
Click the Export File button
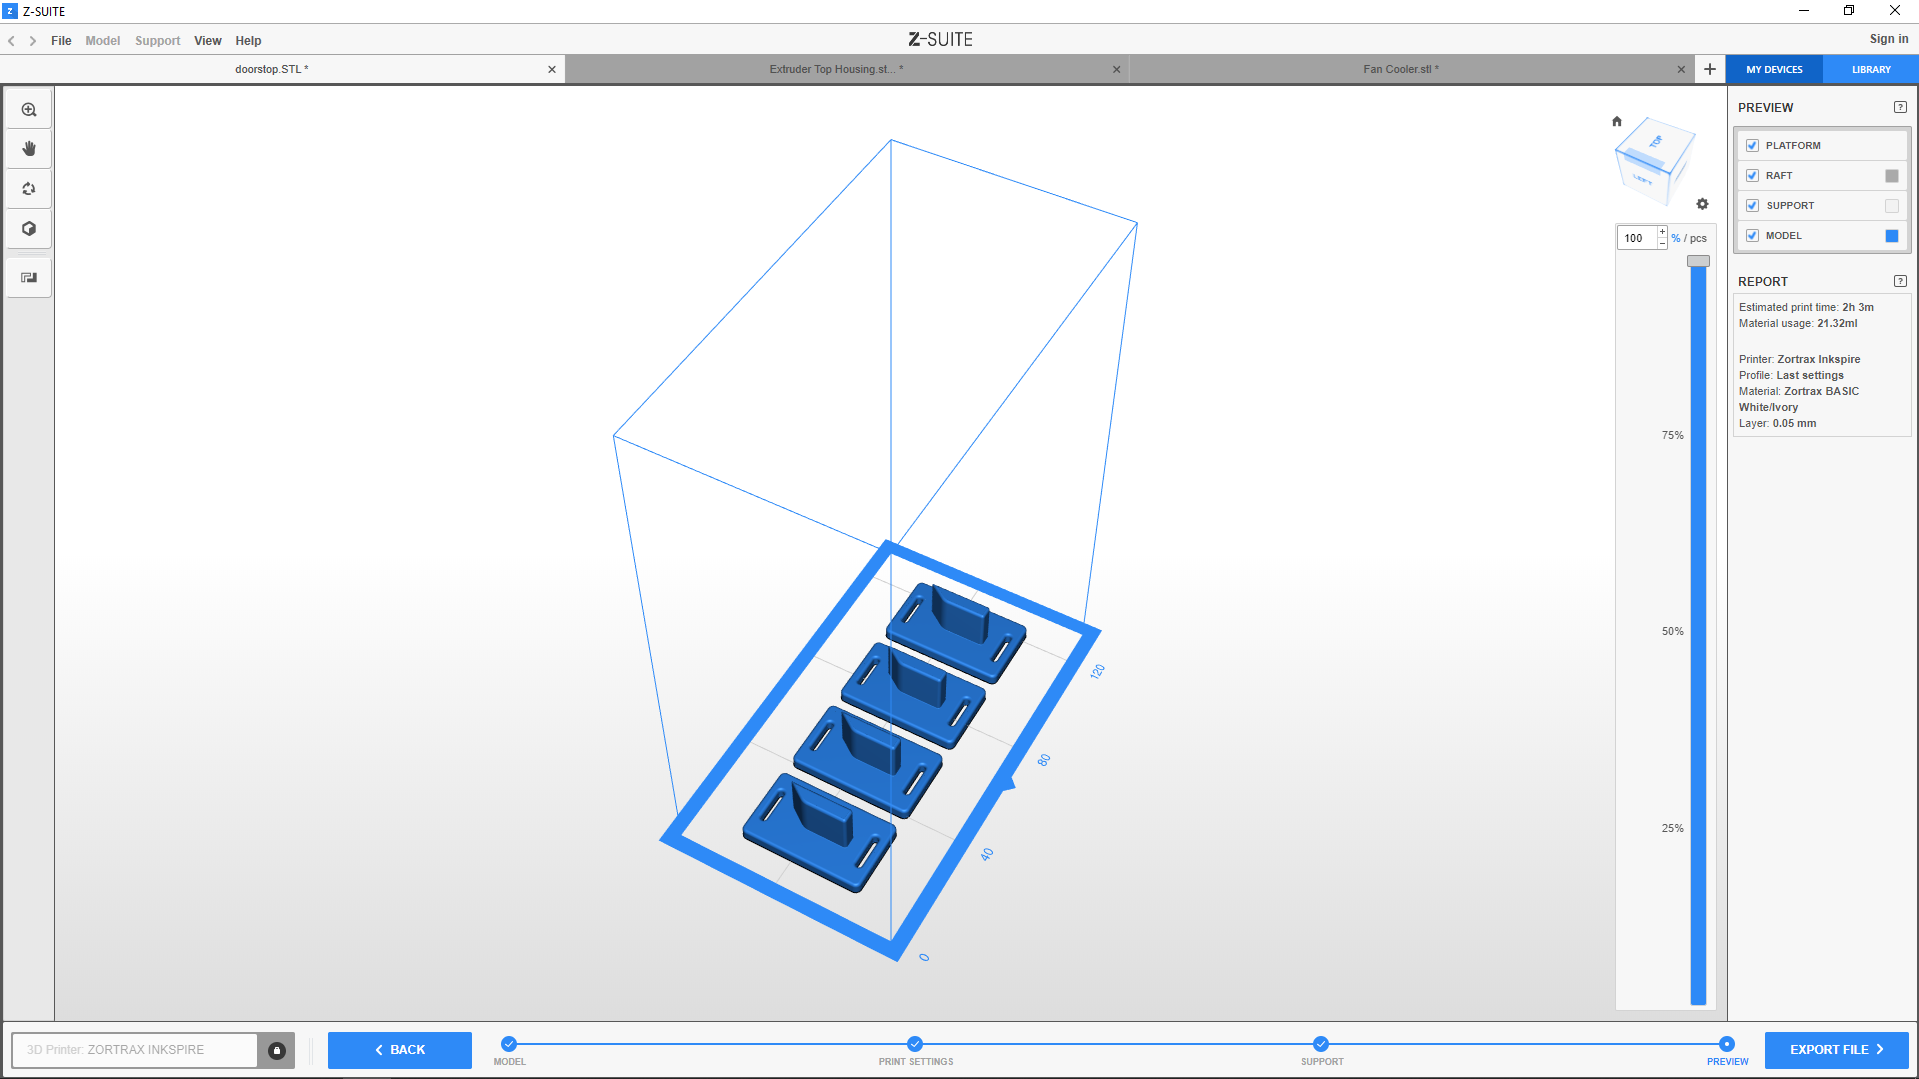click(x=1836, y=1050)
